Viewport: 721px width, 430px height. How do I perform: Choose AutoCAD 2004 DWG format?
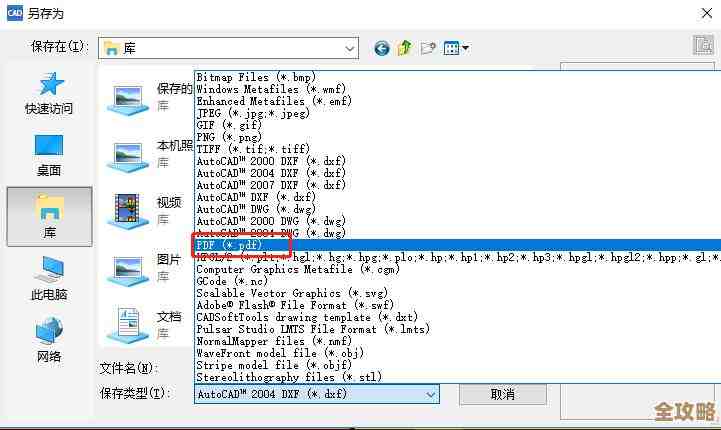(271, 232)
